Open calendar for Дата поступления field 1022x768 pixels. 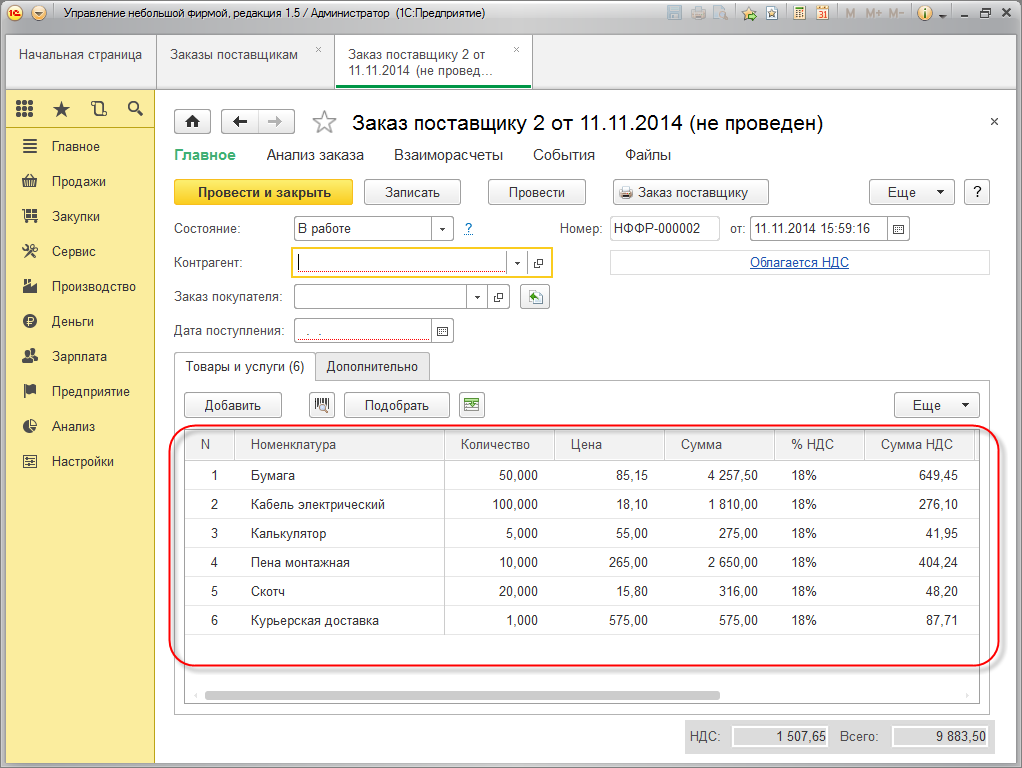click(x=443, y=330)
